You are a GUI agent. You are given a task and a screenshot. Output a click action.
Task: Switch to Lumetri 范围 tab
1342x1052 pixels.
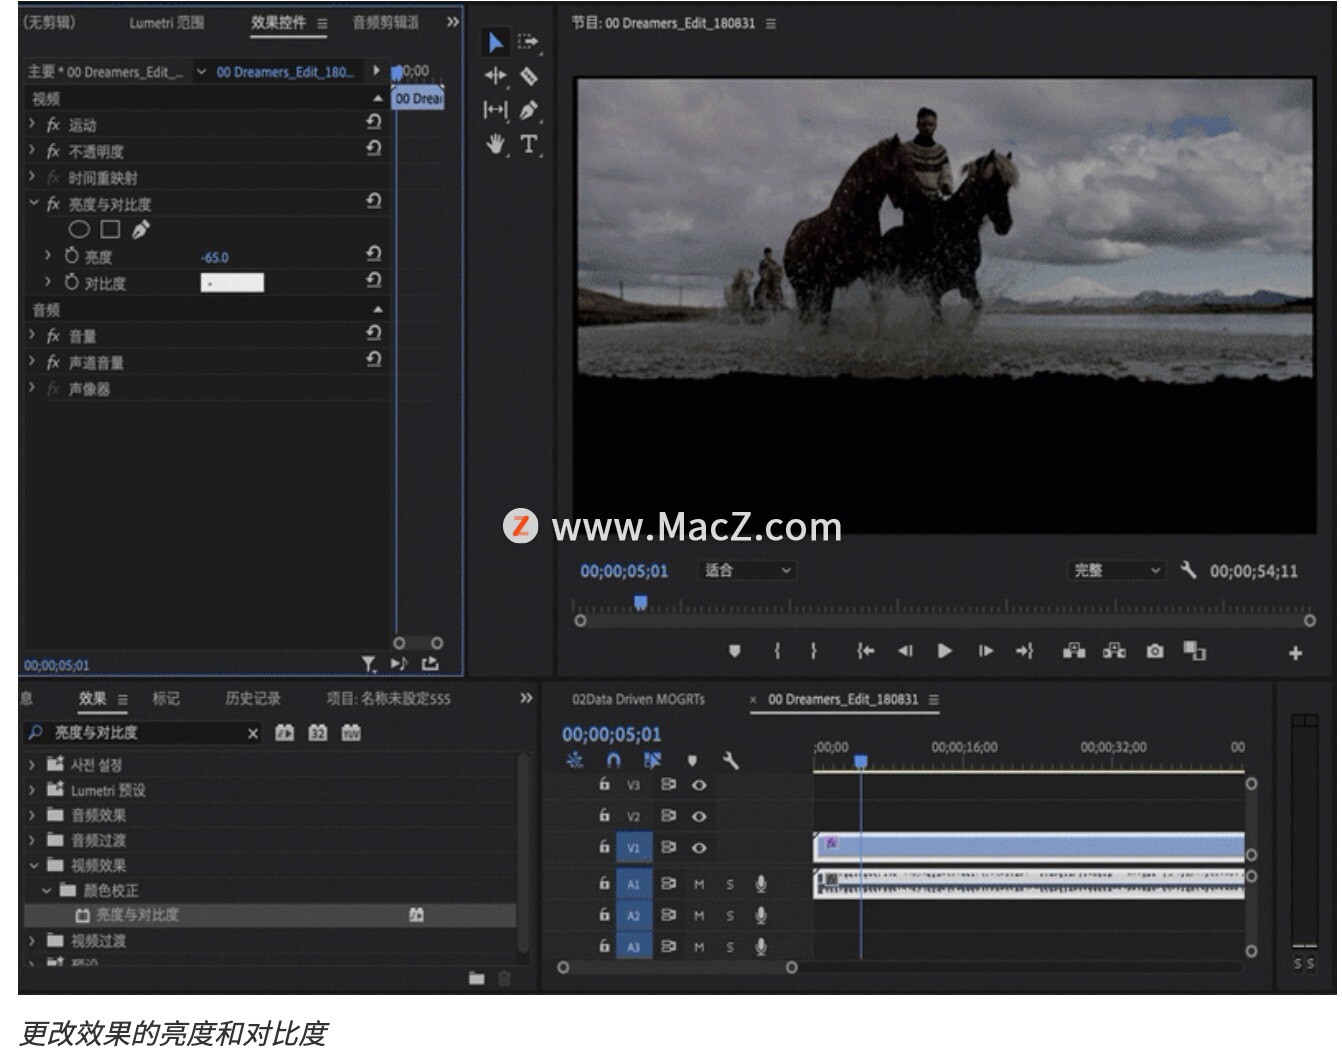tap(166, 22)
